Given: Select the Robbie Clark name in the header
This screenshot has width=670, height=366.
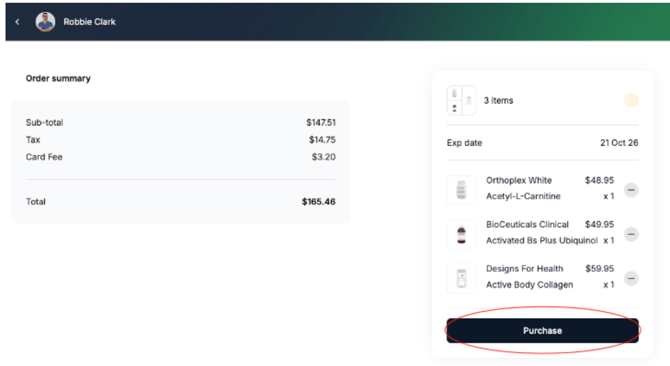Looking at the screenshot, I should [x=89, y=22].
